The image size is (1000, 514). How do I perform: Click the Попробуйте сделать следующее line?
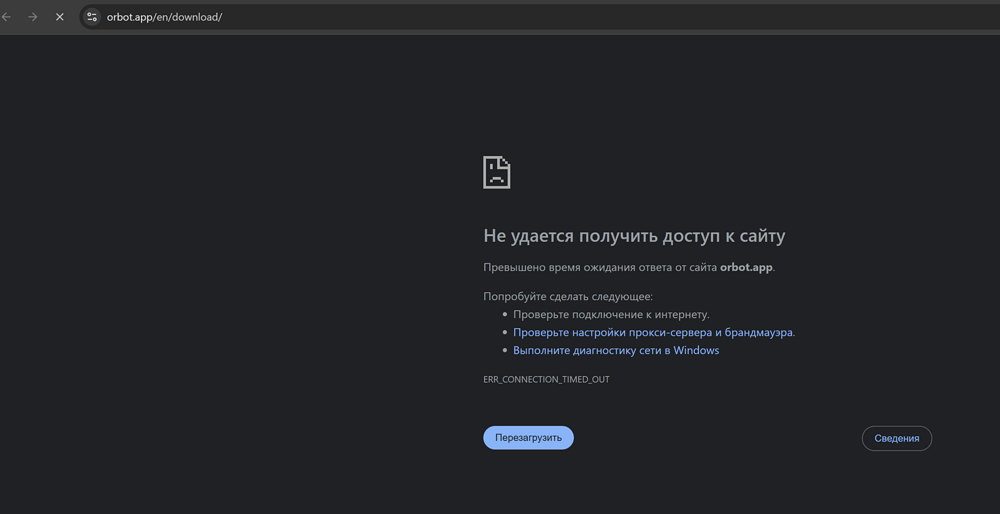567,296
